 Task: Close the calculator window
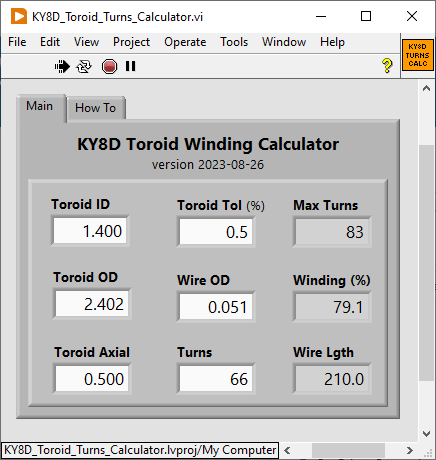412,16
